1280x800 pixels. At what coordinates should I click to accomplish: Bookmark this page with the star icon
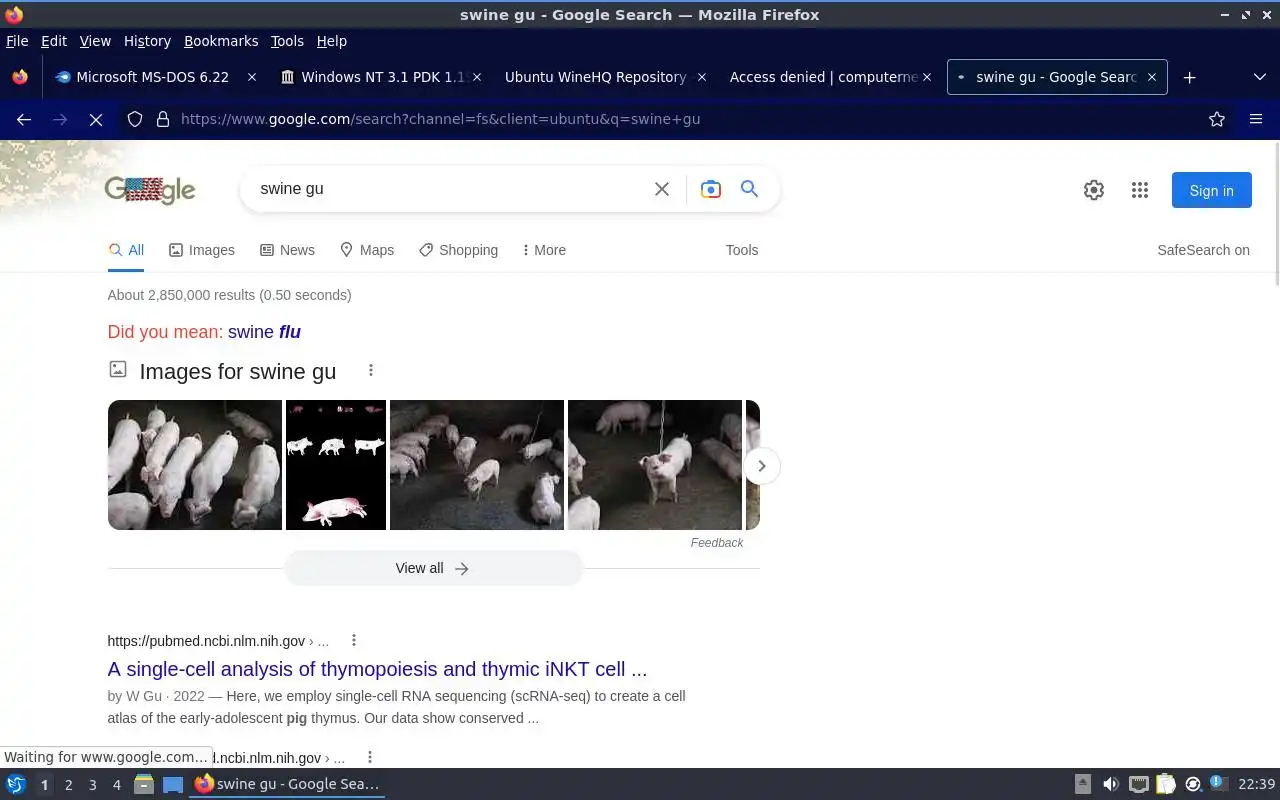(1217, 119)
